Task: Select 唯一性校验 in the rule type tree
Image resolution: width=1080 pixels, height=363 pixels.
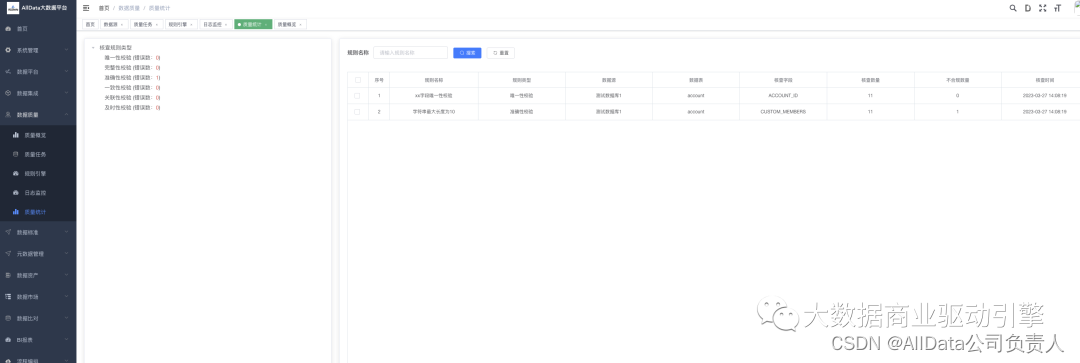Action: pos(132,58)
